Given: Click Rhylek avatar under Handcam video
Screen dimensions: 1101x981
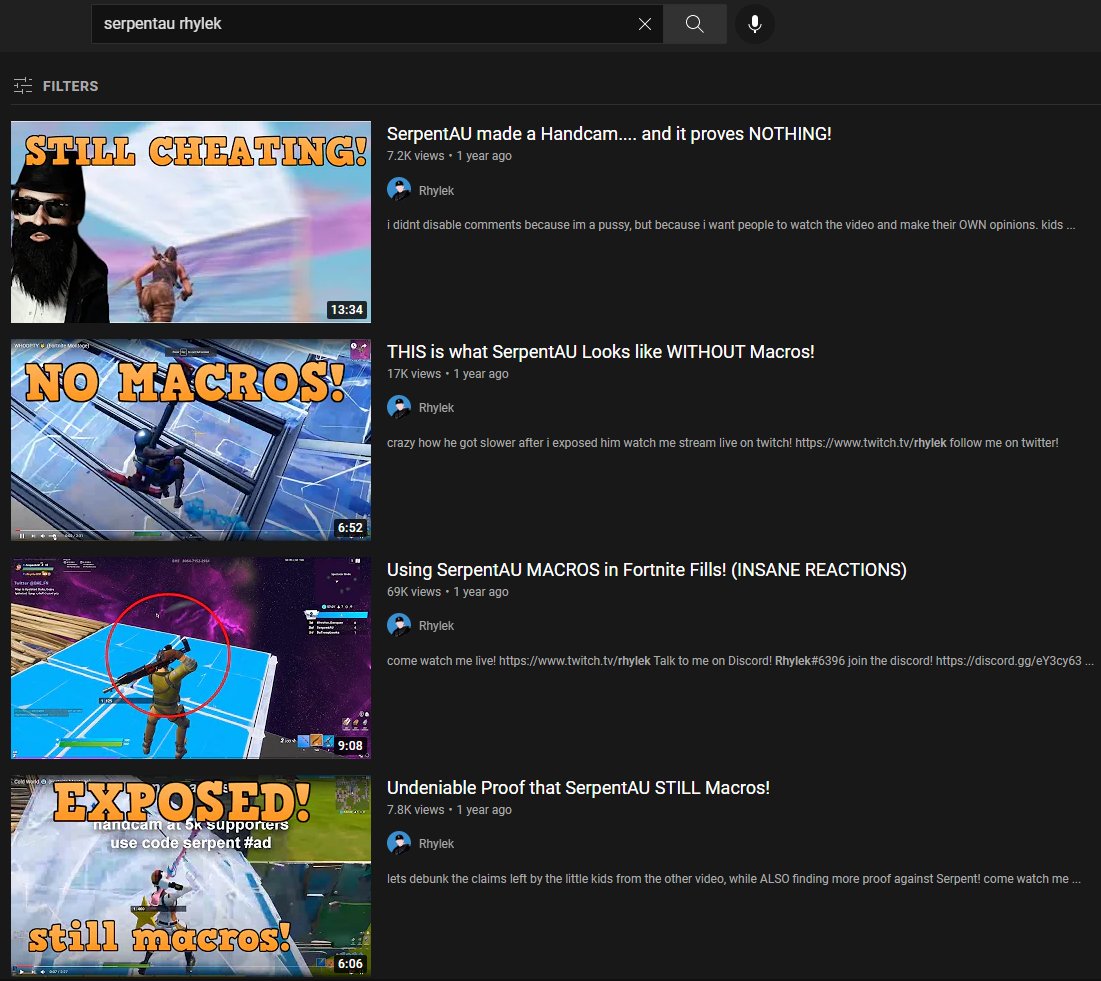Looking at the screenshot, I should [x=399, y=190].
